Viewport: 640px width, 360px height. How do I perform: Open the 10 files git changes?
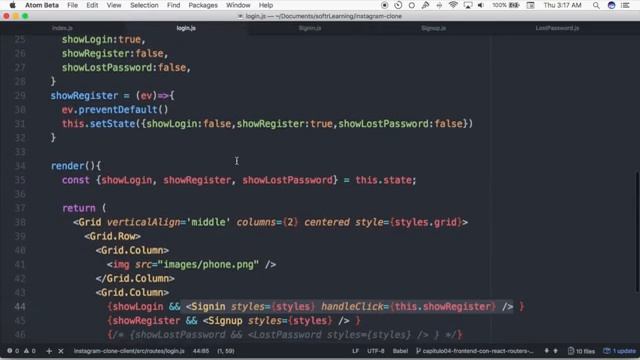tap(581, 351)
